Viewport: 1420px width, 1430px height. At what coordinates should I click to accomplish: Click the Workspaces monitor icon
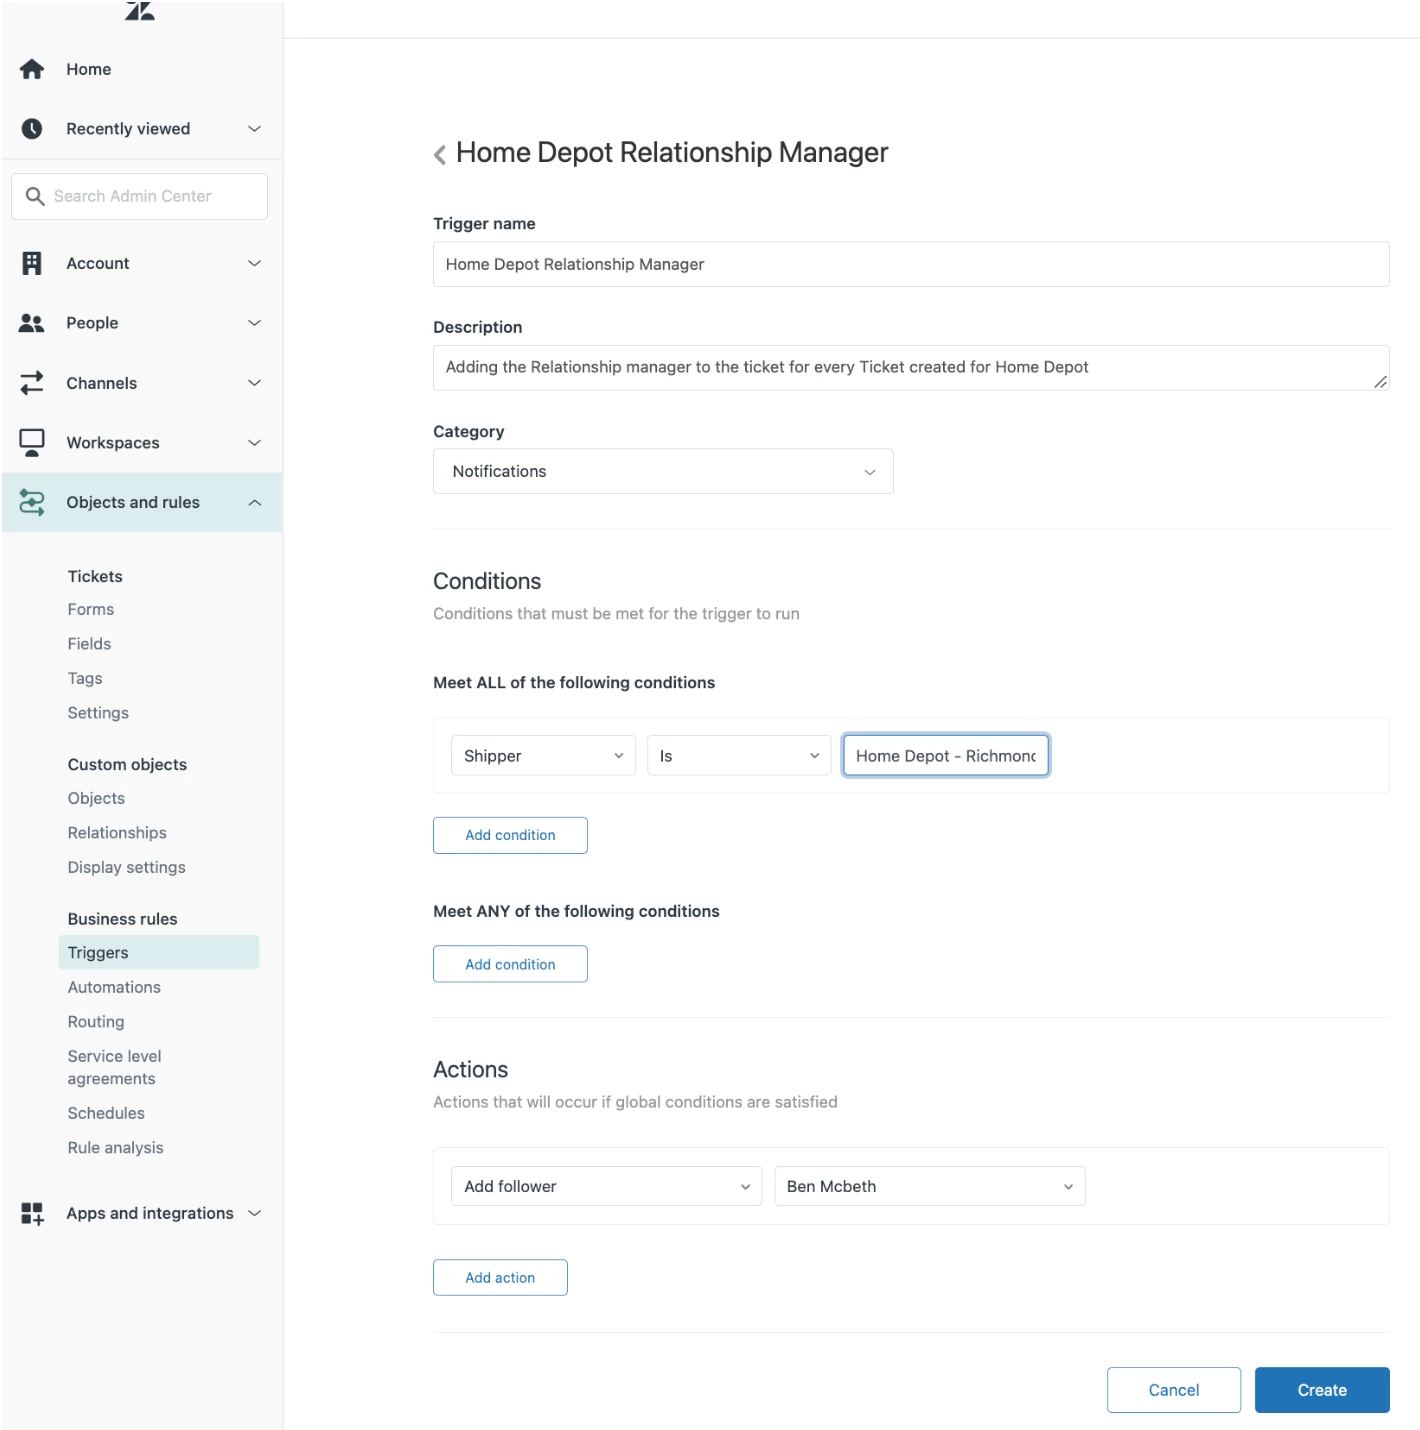click(x=32, y=443)
